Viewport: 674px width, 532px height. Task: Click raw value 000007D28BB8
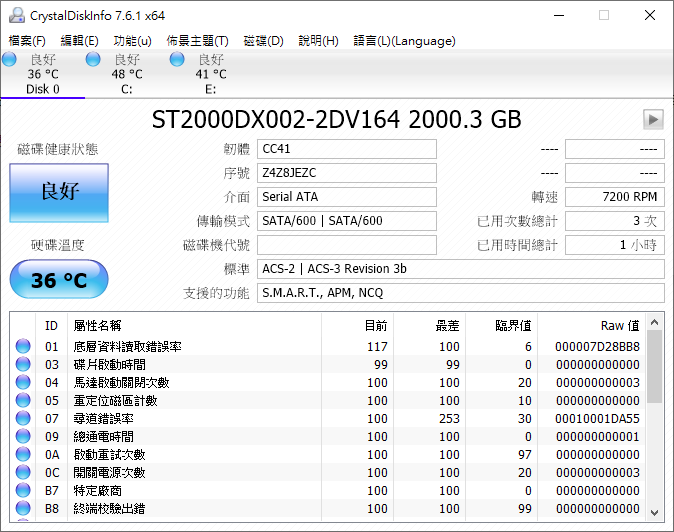point(597,346)
